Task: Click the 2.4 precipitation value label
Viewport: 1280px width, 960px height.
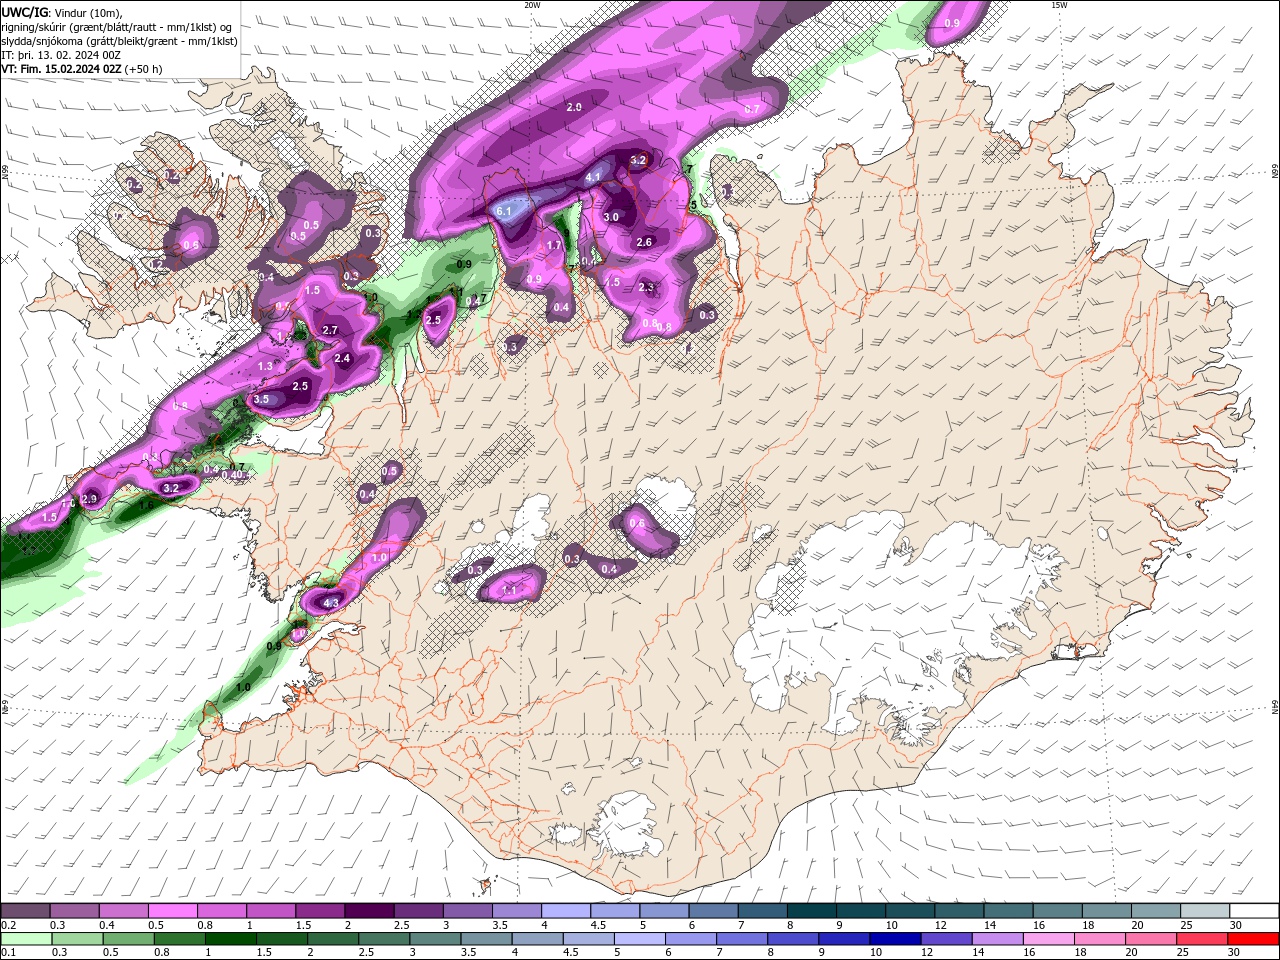Action: click(343, 358)
